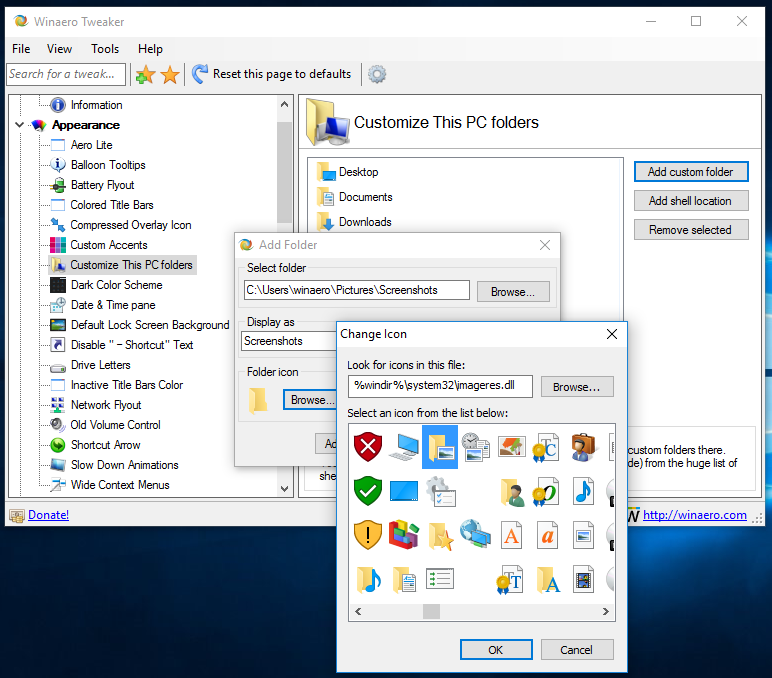Click the add to favorites star-plus icon
The image size is (772, 678).
(x=145, y=75)
